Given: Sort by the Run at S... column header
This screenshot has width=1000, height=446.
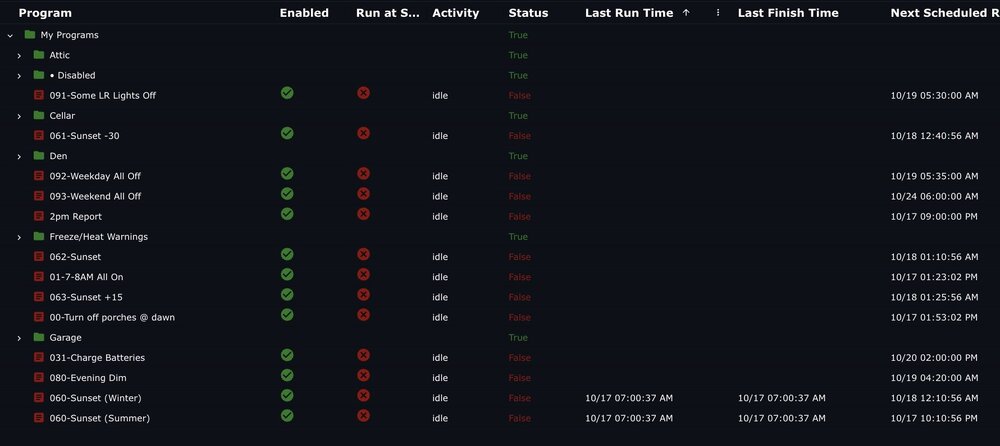Looking at the screenshot, I should pos(388,13).
